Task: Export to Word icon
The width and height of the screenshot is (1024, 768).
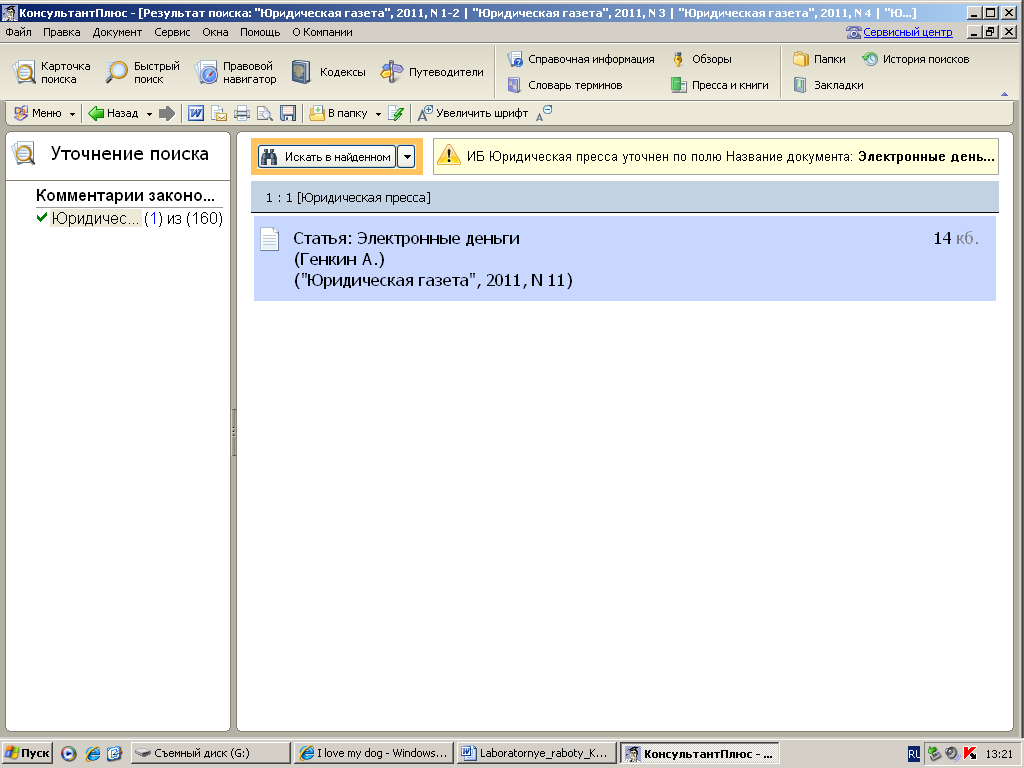Action: coord(196,114)
